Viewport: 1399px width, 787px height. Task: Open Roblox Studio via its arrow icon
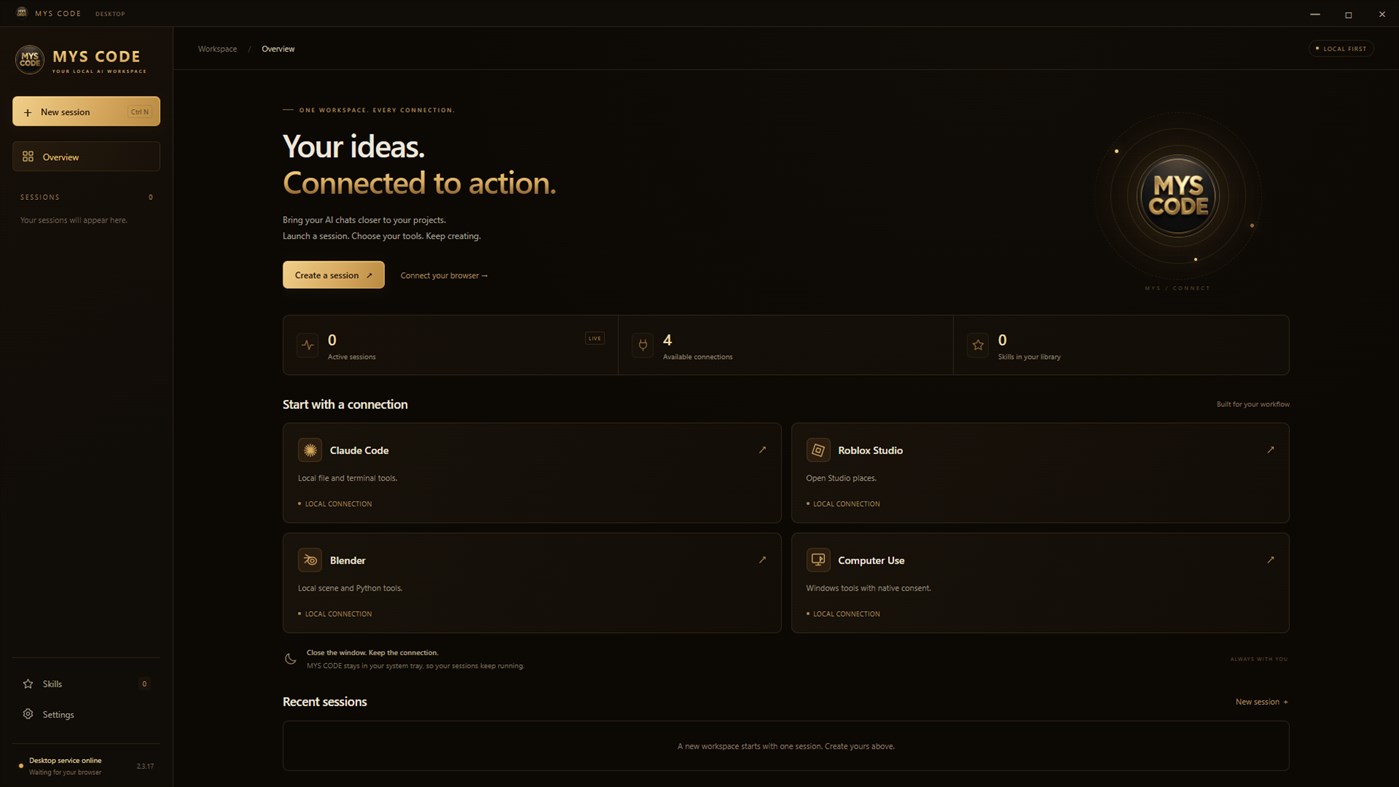(x=1270, y=450)
